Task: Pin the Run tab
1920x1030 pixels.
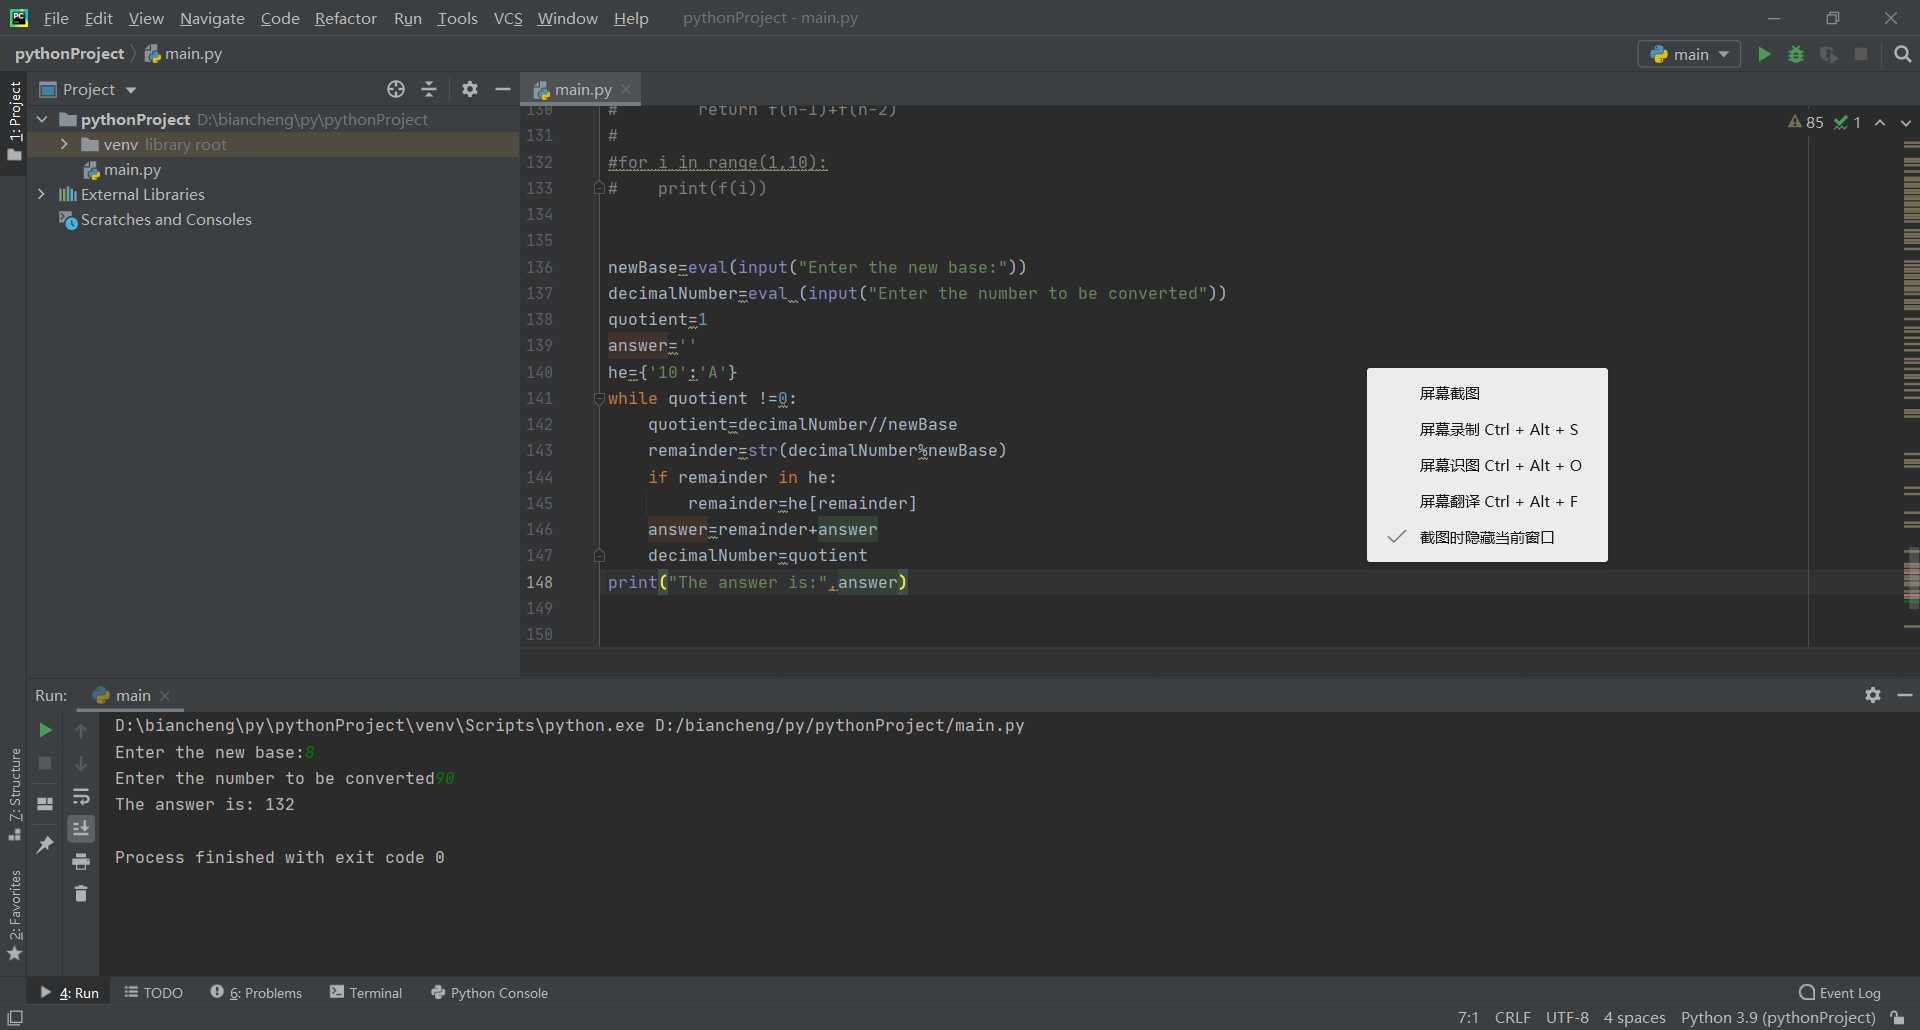Action: coord(45,845)
